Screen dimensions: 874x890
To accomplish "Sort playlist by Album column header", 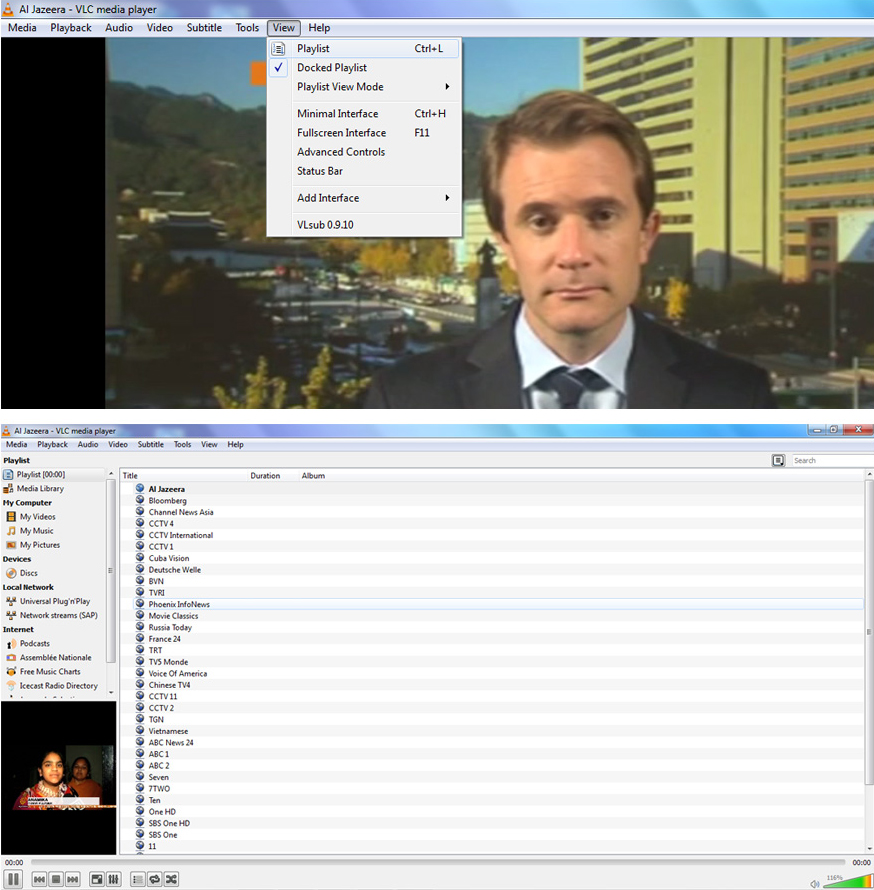I will [x=313, y=476].
